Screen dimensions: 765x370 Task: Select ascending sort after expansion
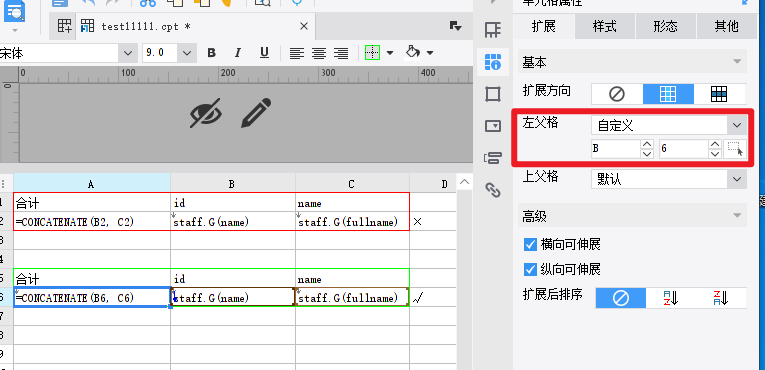click(x=671, y=298)
